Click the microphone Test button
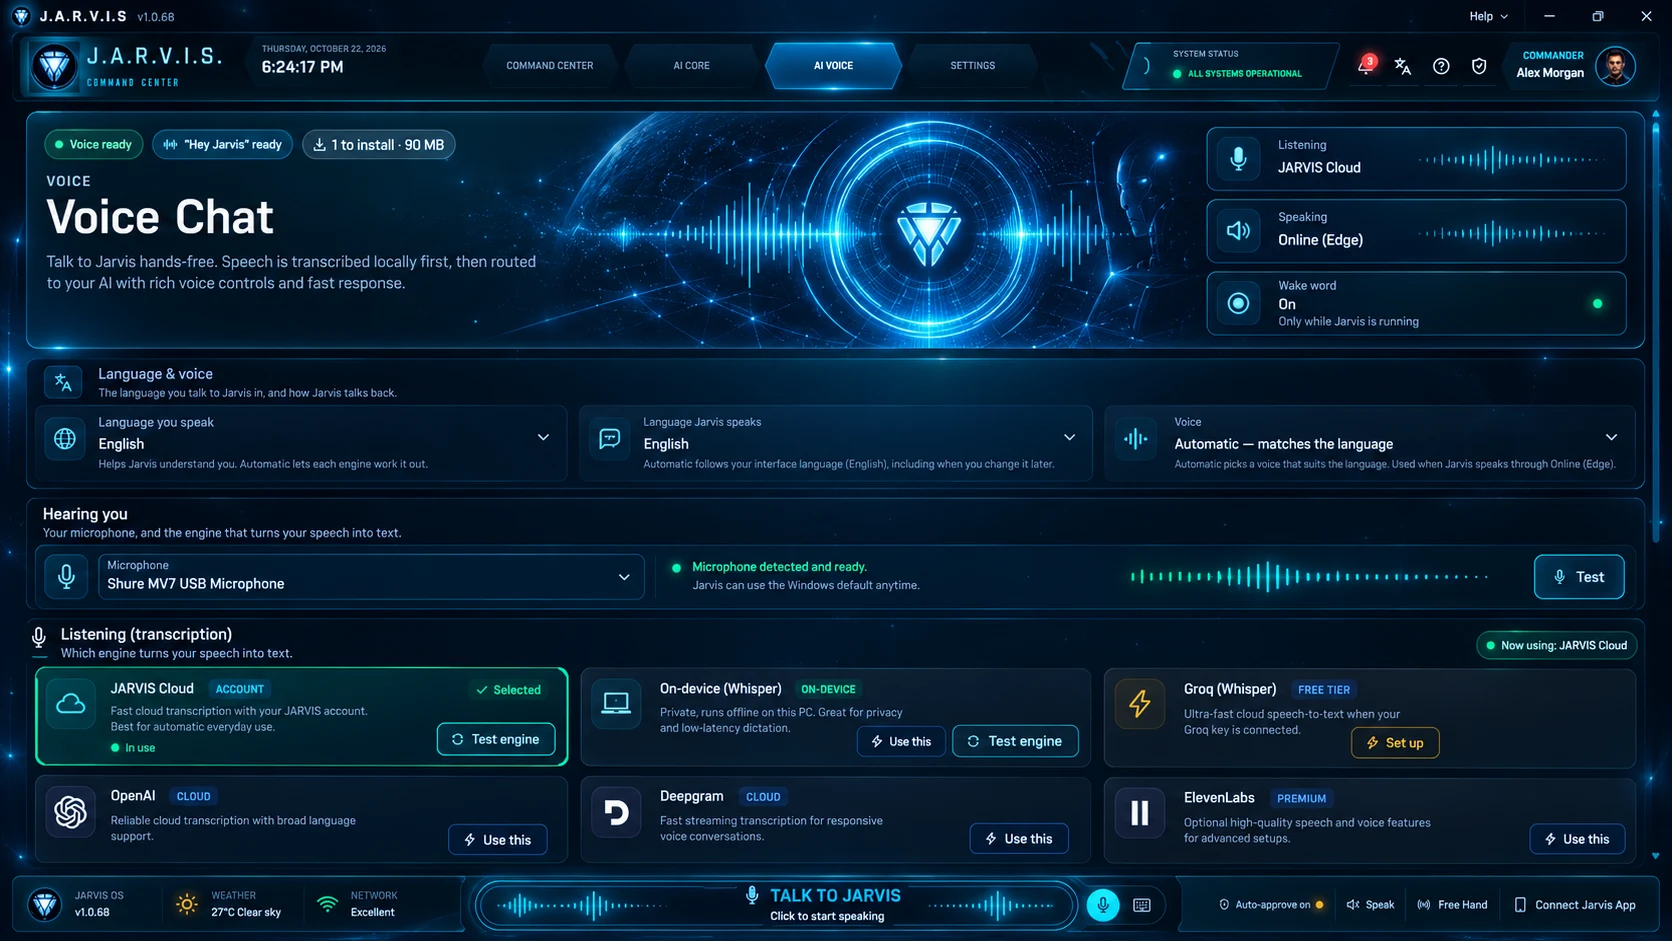Viewport: 1672px width, 941px height. tap(1579, 577)
